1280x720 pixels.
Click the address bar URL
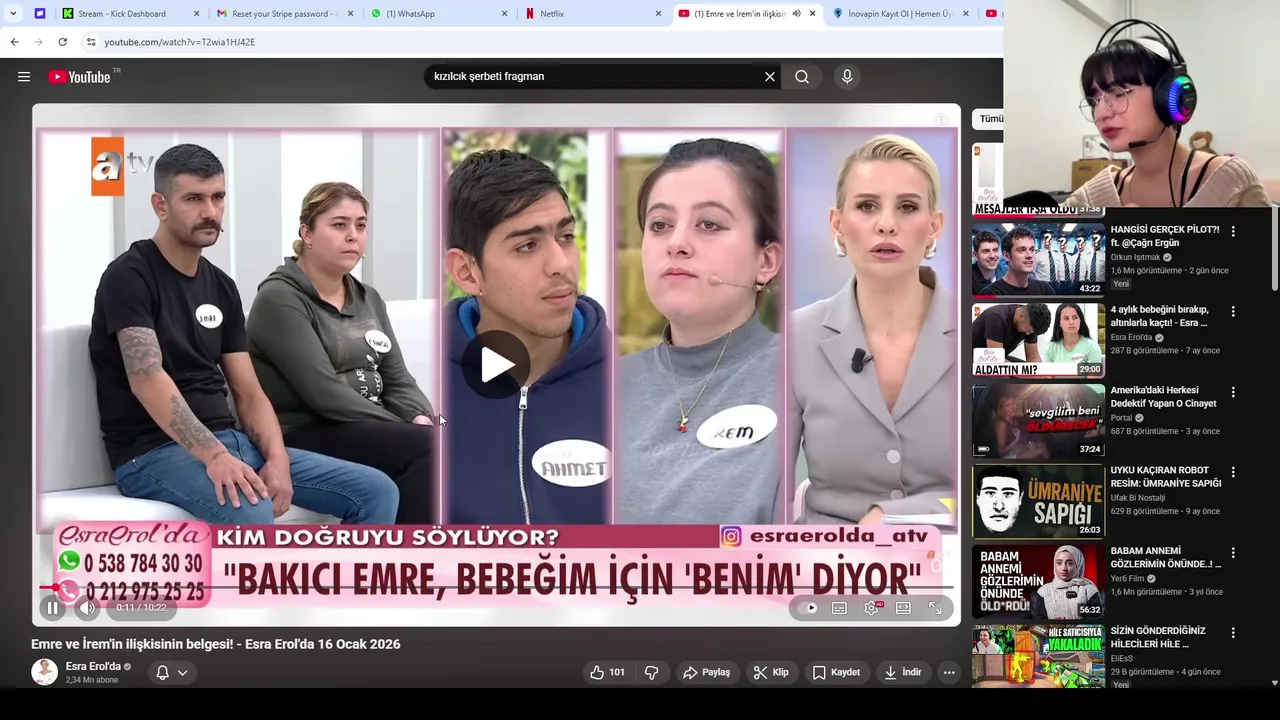coord(180,42)
